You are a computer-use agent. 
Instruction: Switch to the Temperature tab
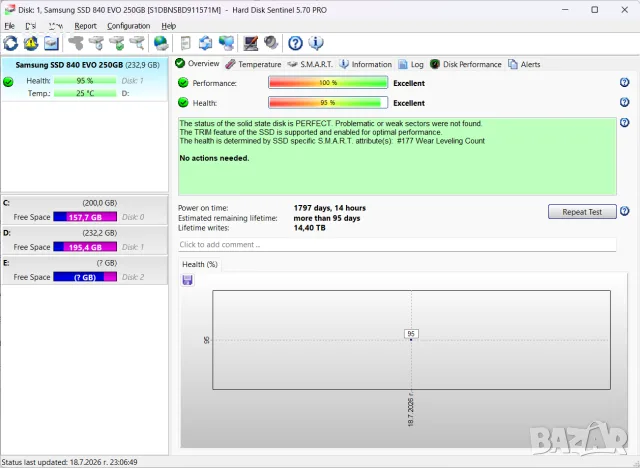253,64
